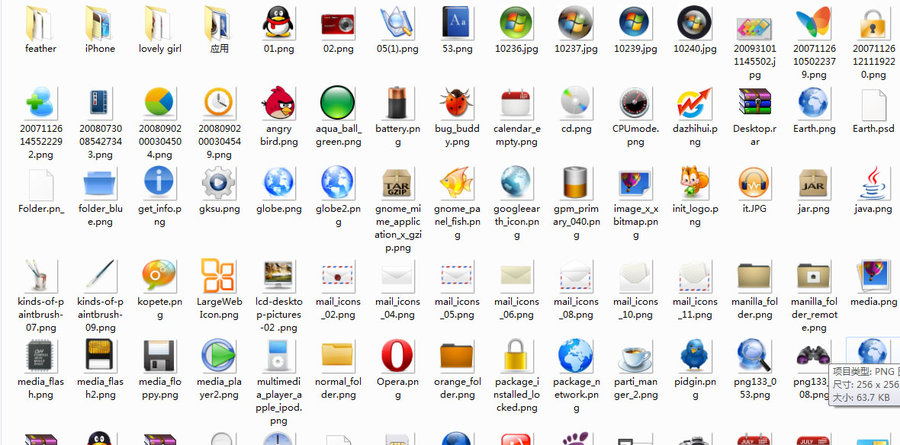Select the QQ penguin 01.png file
The image size is (900, 445).
[278, 22]
